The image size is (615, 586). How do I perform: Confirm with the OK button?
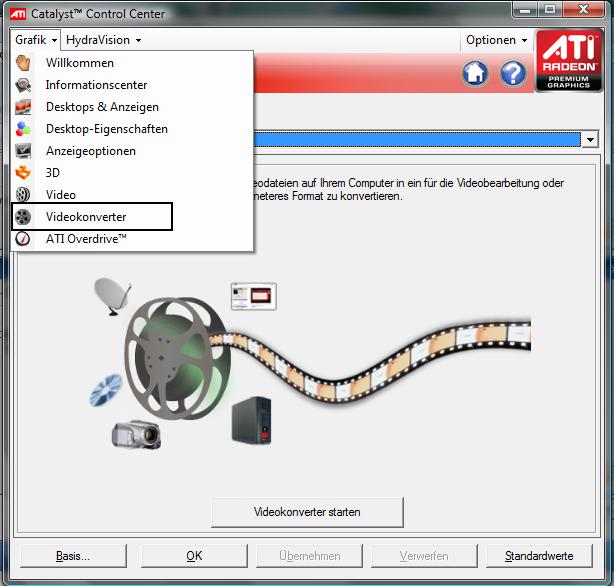click(x=194, y=555)
